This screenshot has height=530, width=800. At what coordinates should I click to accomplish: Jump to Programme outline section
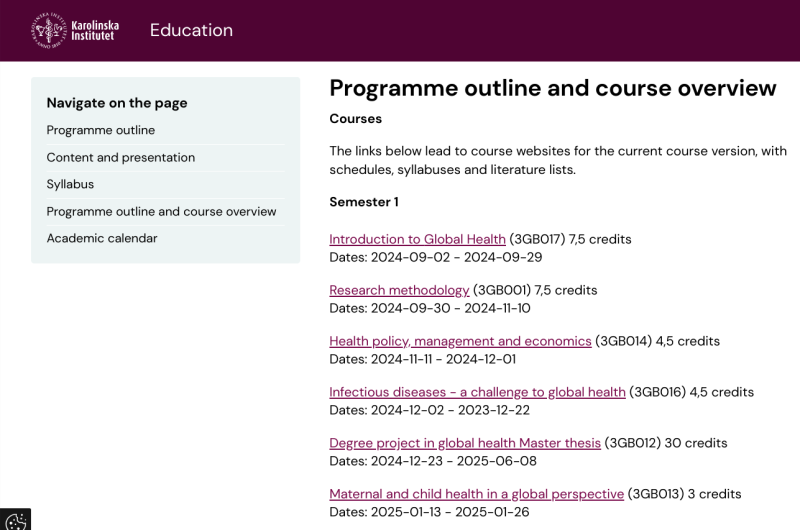coord(101,130)
